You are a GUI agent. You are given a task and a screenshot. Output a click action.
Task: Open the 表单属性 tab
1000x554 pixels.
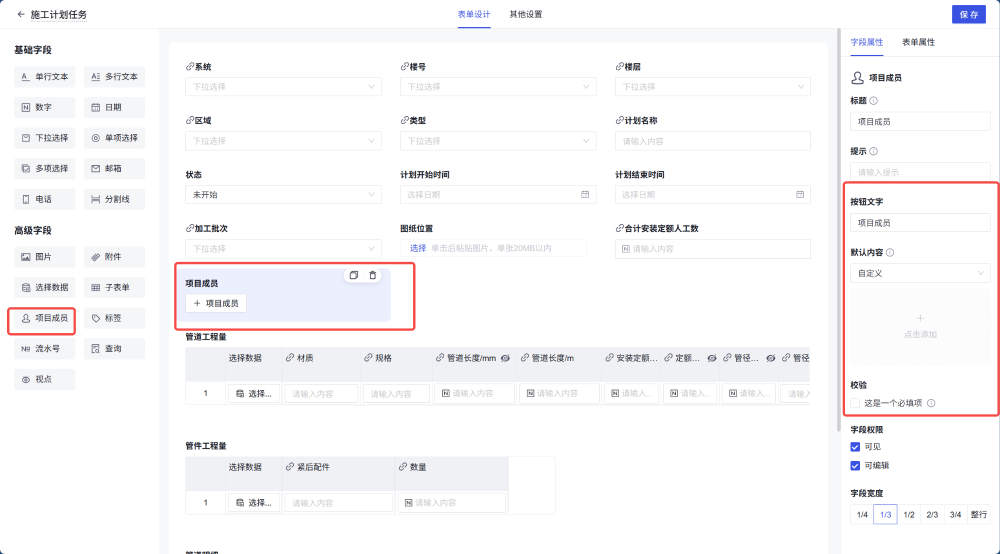click(918, 42)
